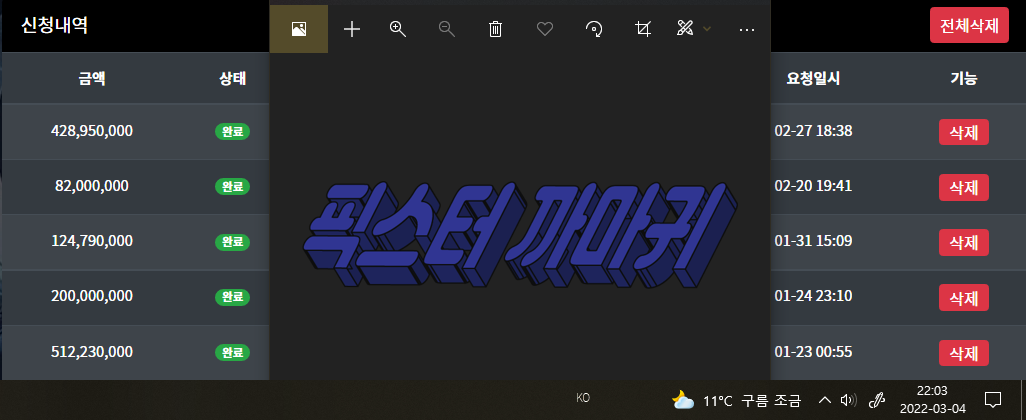Zoom out with the magnifier minus icon

(447, 29)
